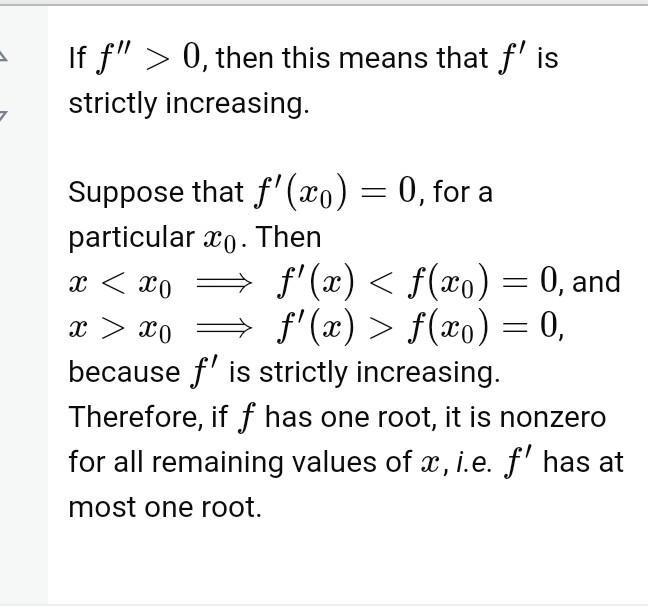Upvote this answer with the up arrow
The image size is (648, 610).
3,57
